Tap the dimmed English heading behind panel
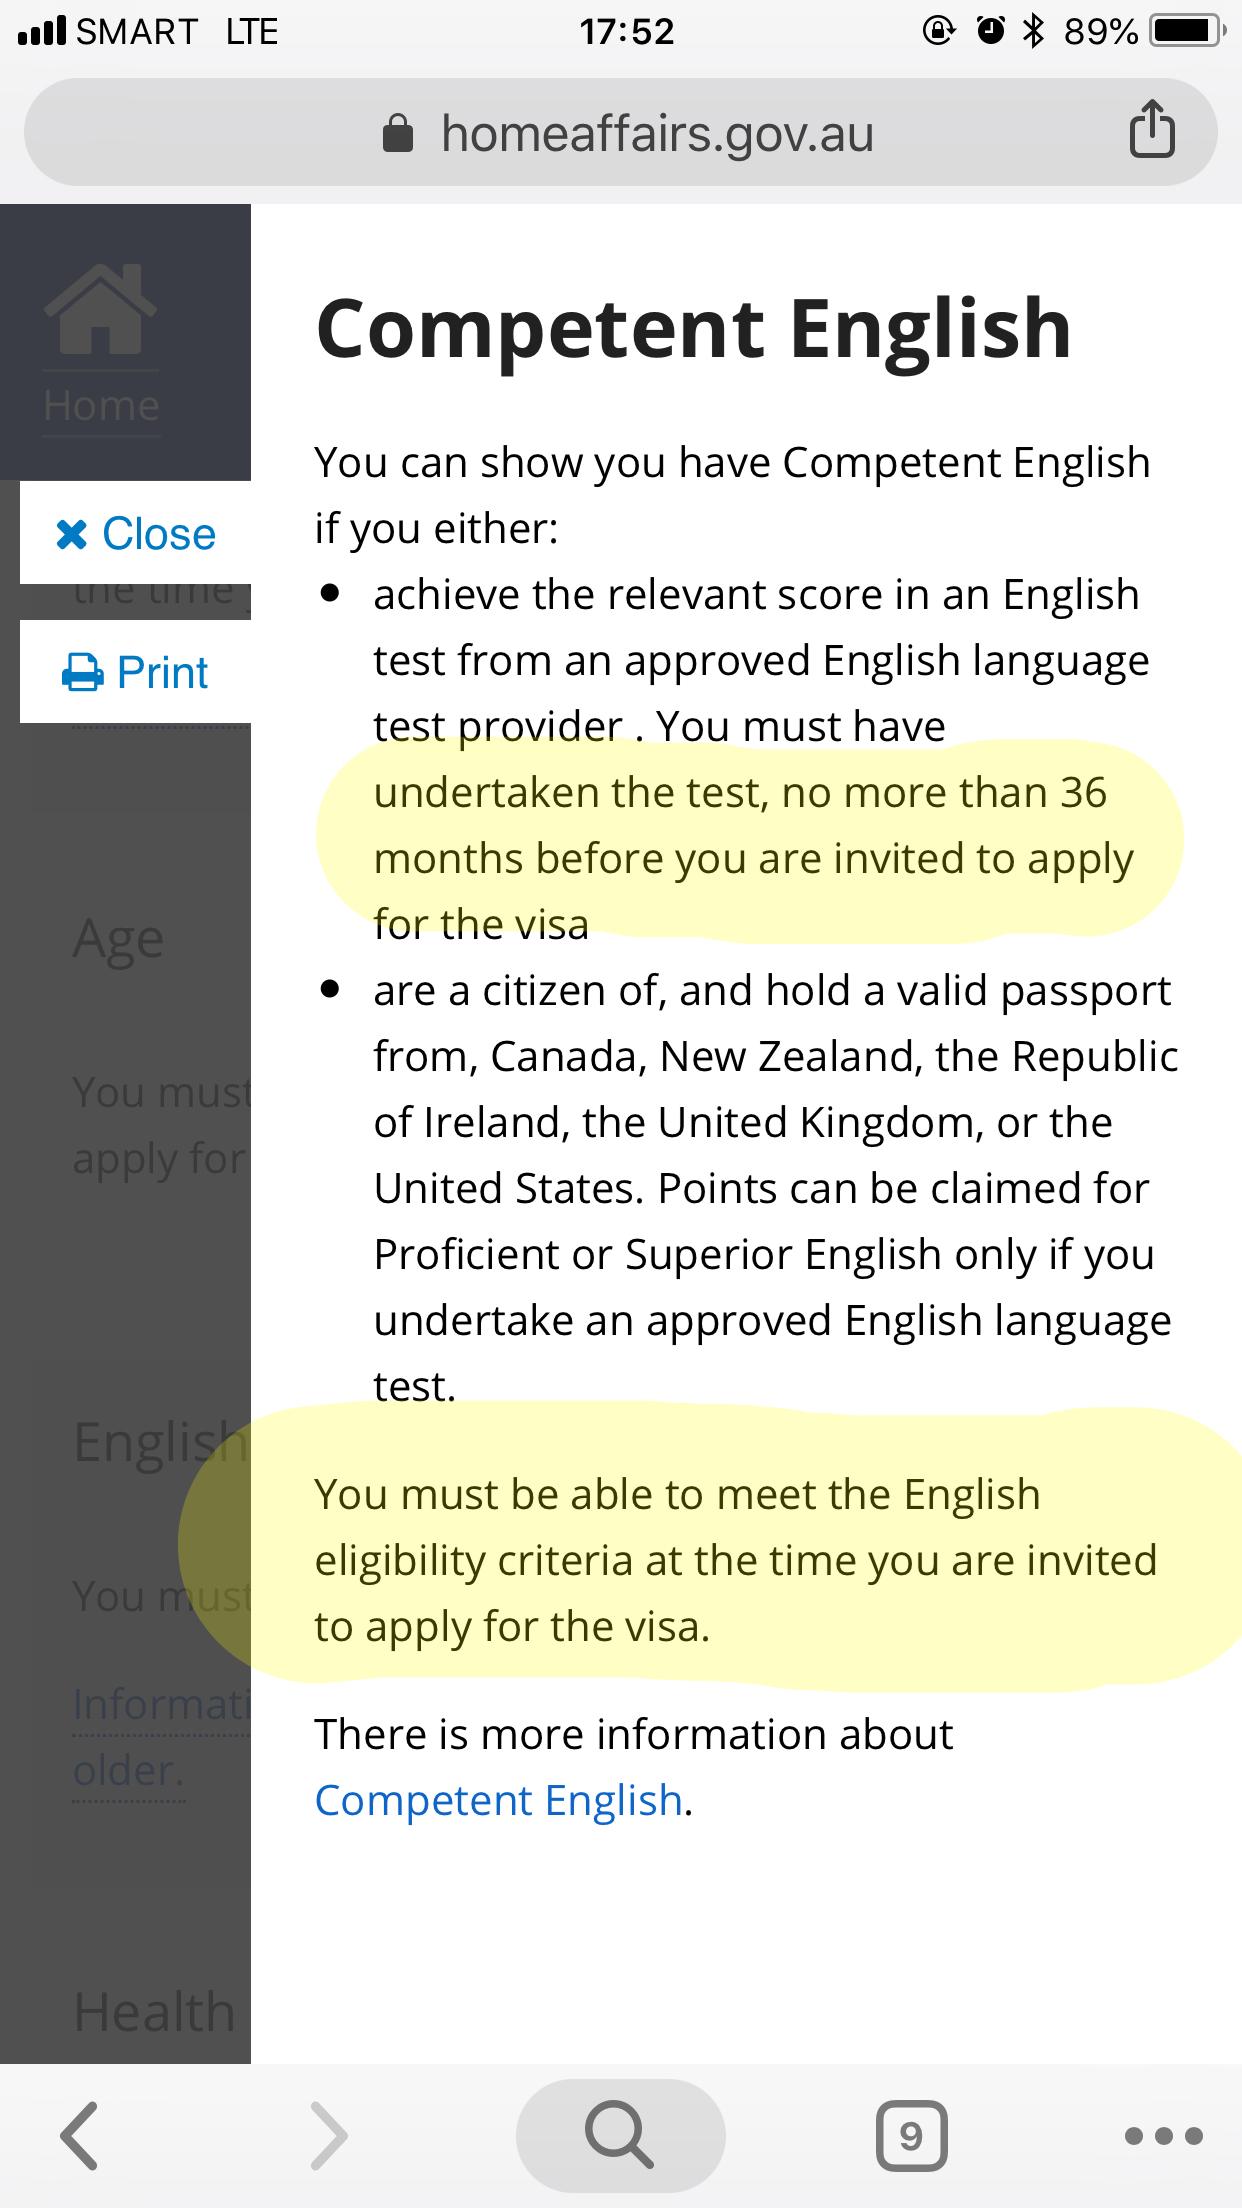 pyautogui.click(x=158, y=1441)
